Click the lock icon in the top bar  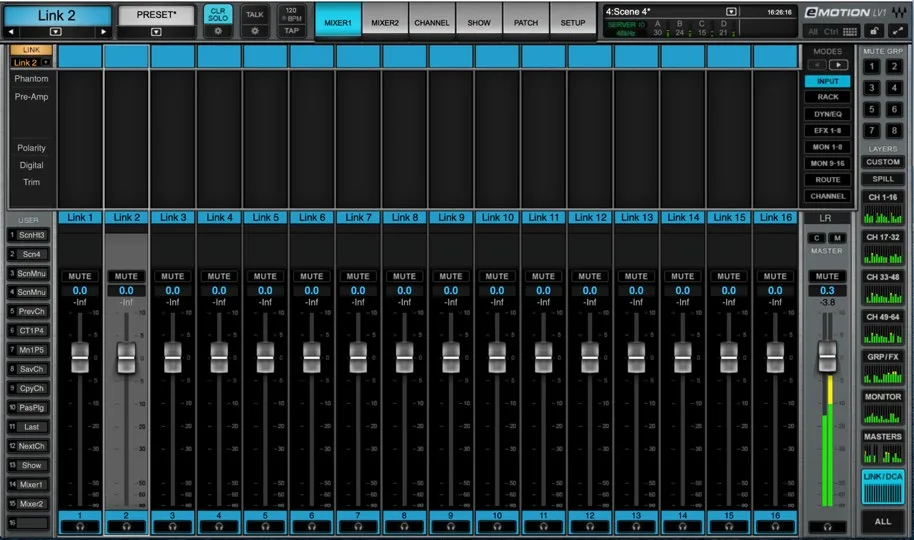pyautogui.click(x=873, y=31)
